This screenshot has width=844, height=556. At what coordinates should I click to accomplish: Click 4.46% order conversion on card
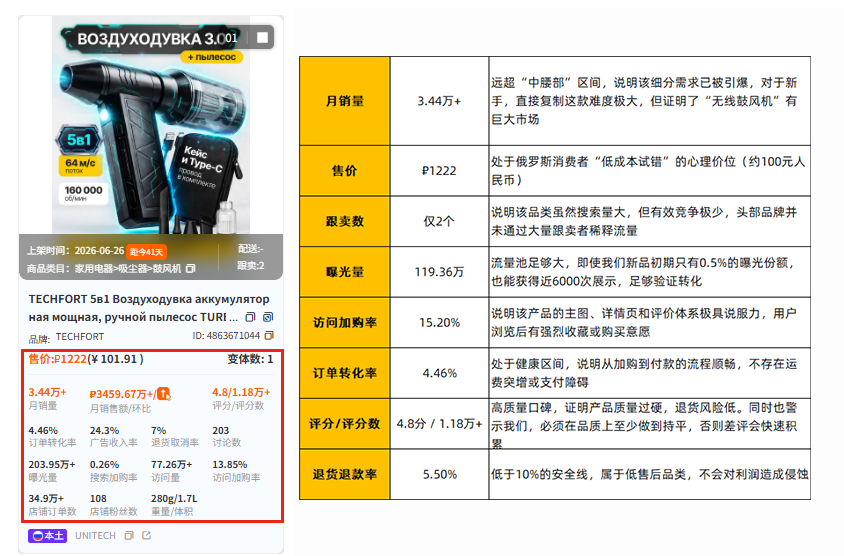pos(43,431)
